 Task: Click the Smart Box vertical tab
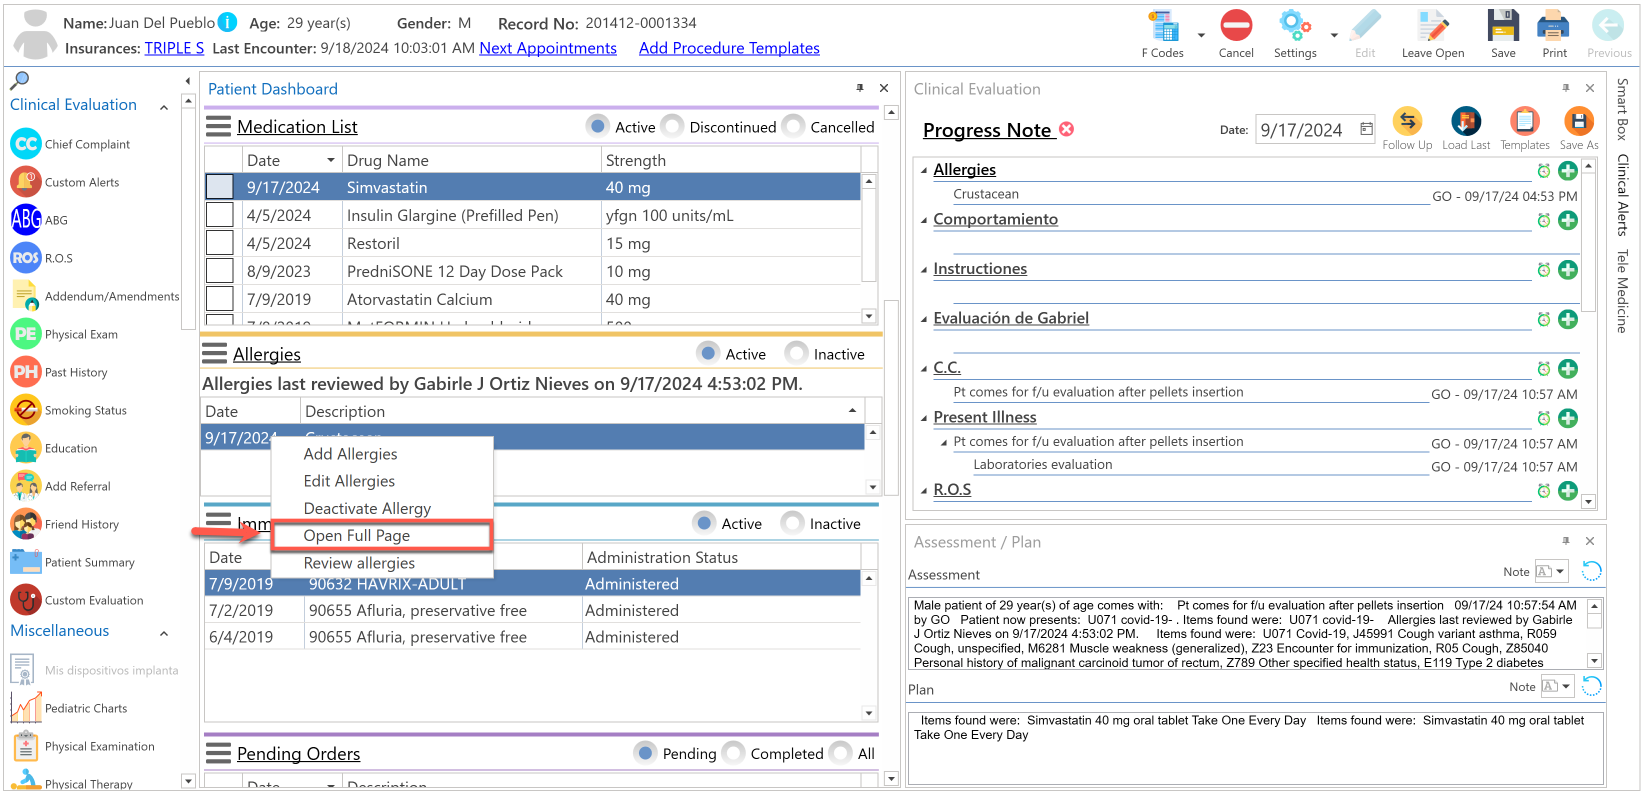pos(1622,109)
